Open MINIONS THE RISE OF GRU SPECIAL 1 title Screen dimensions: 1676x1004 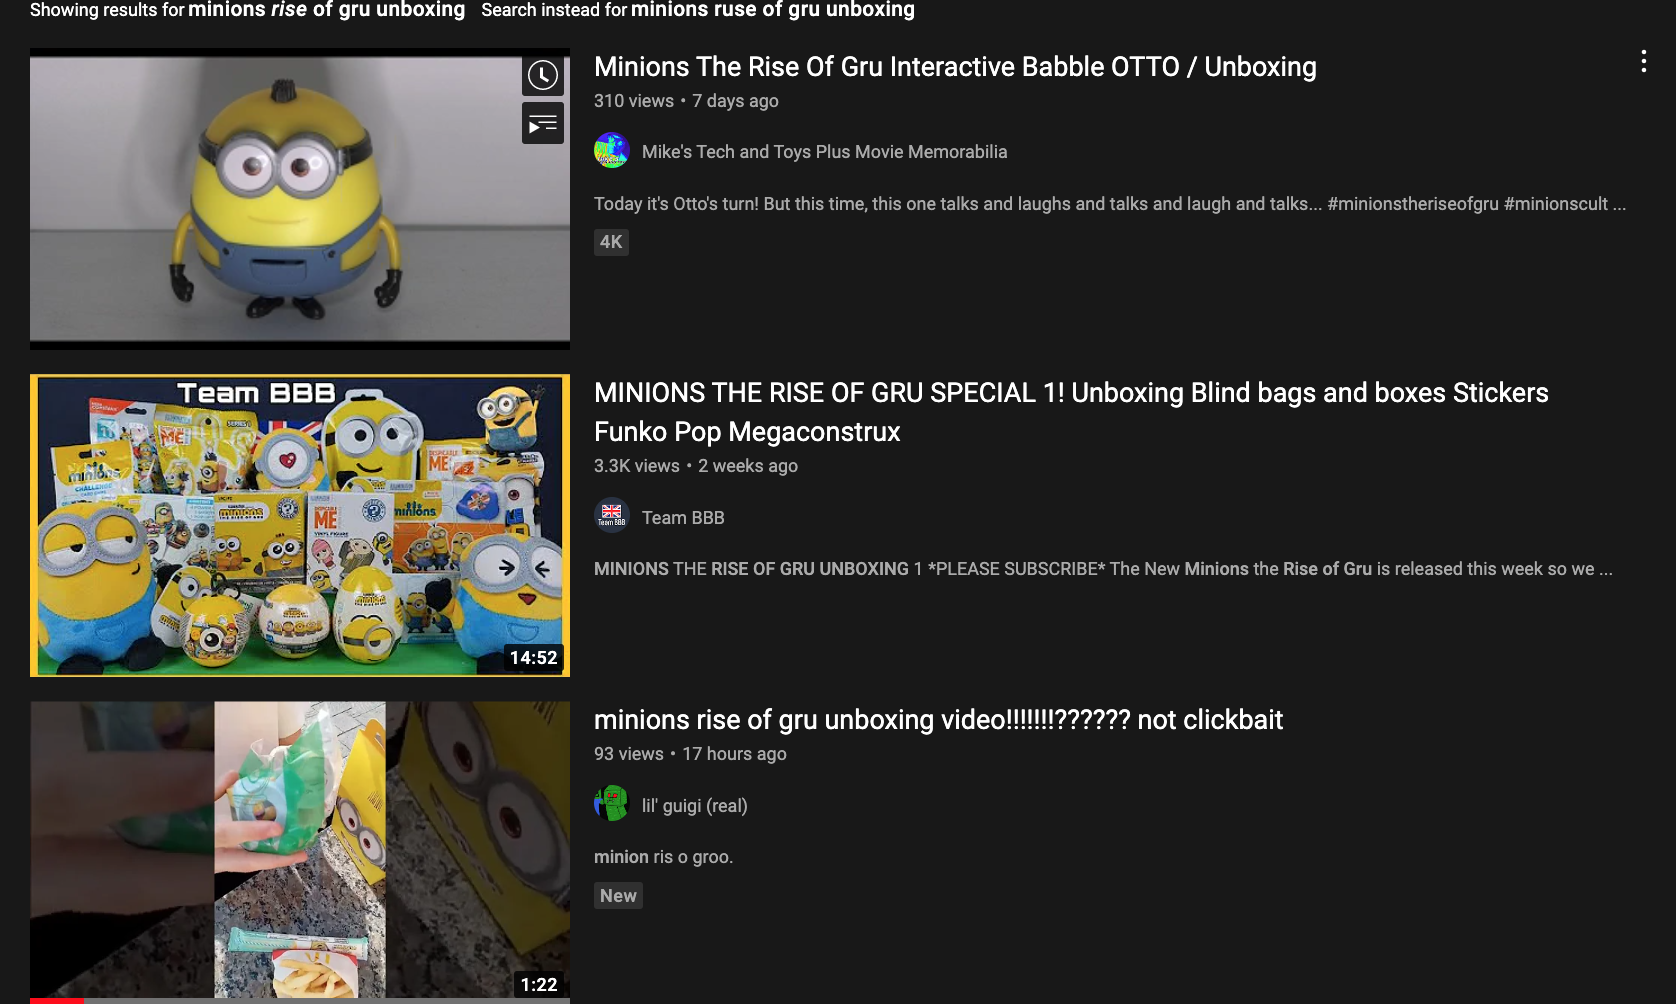pyautogui.click(x=1070, y=393)
